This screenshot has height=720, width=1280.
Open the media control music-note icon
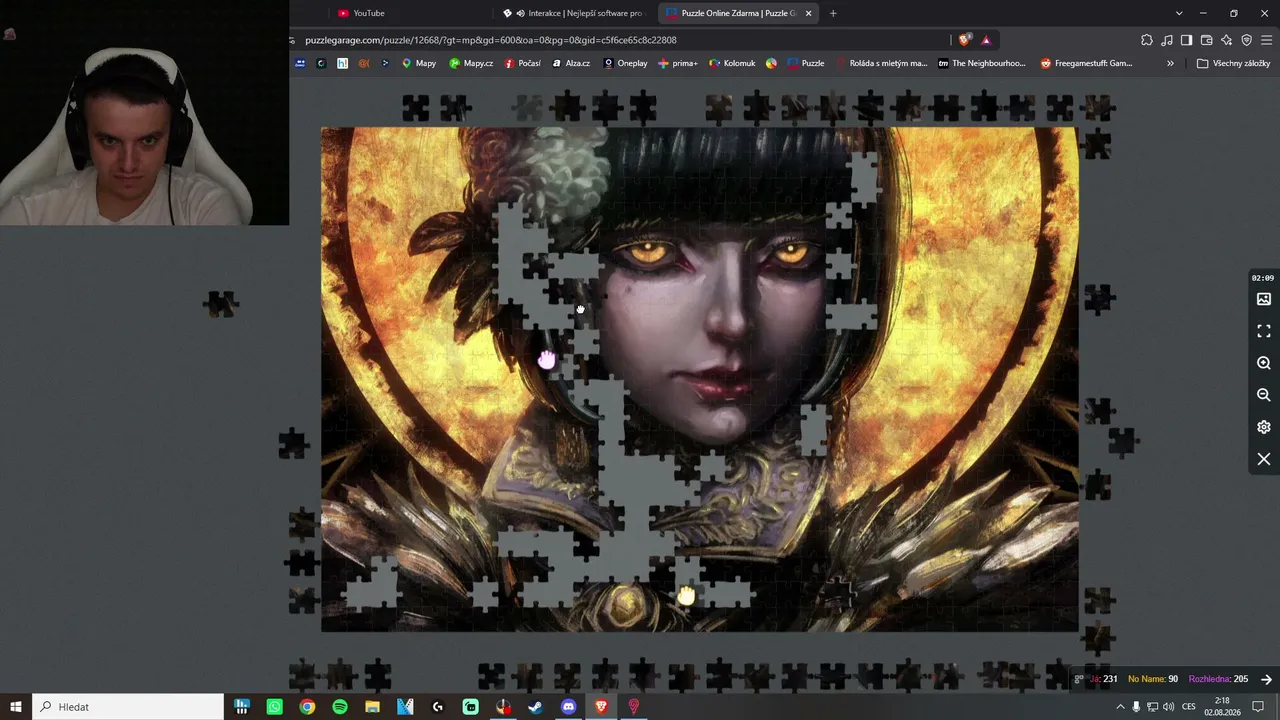click(x=1167, y=40)
